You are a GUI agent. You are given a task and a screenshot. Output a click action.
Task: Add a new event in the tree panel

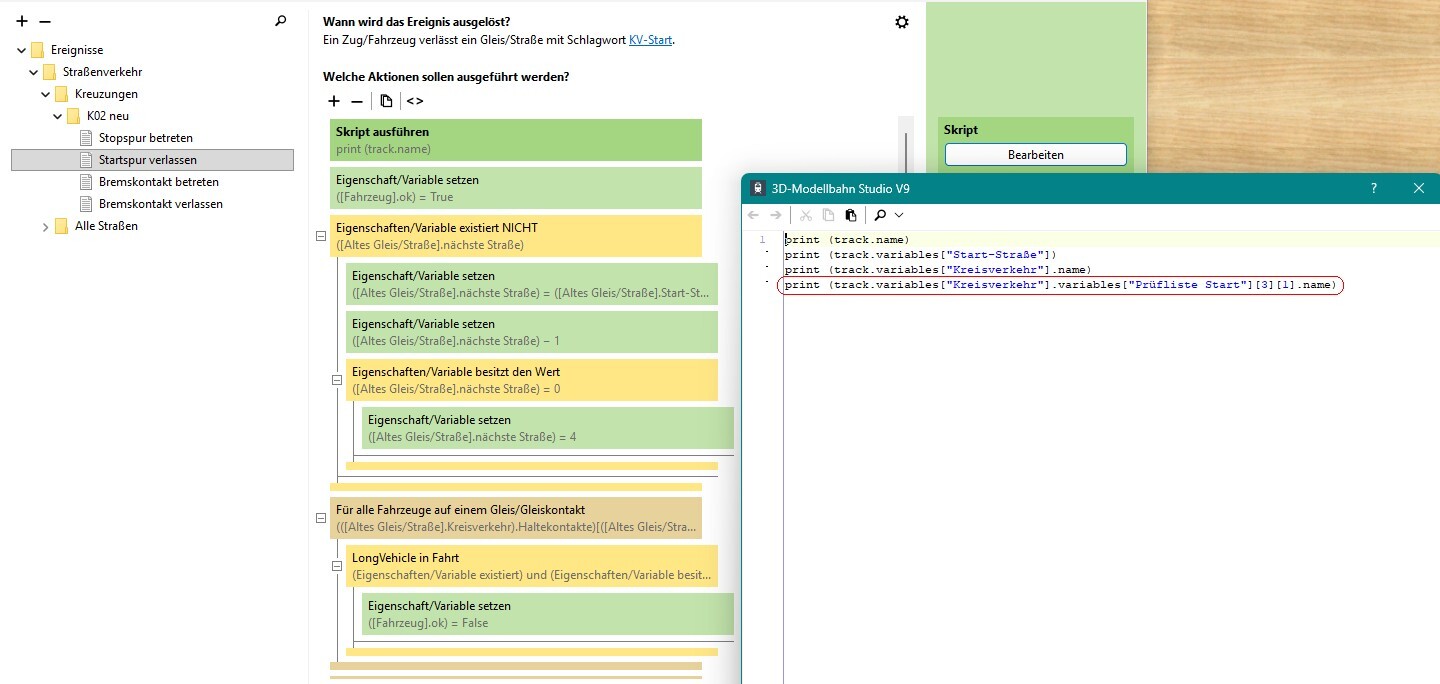[22, 21]
